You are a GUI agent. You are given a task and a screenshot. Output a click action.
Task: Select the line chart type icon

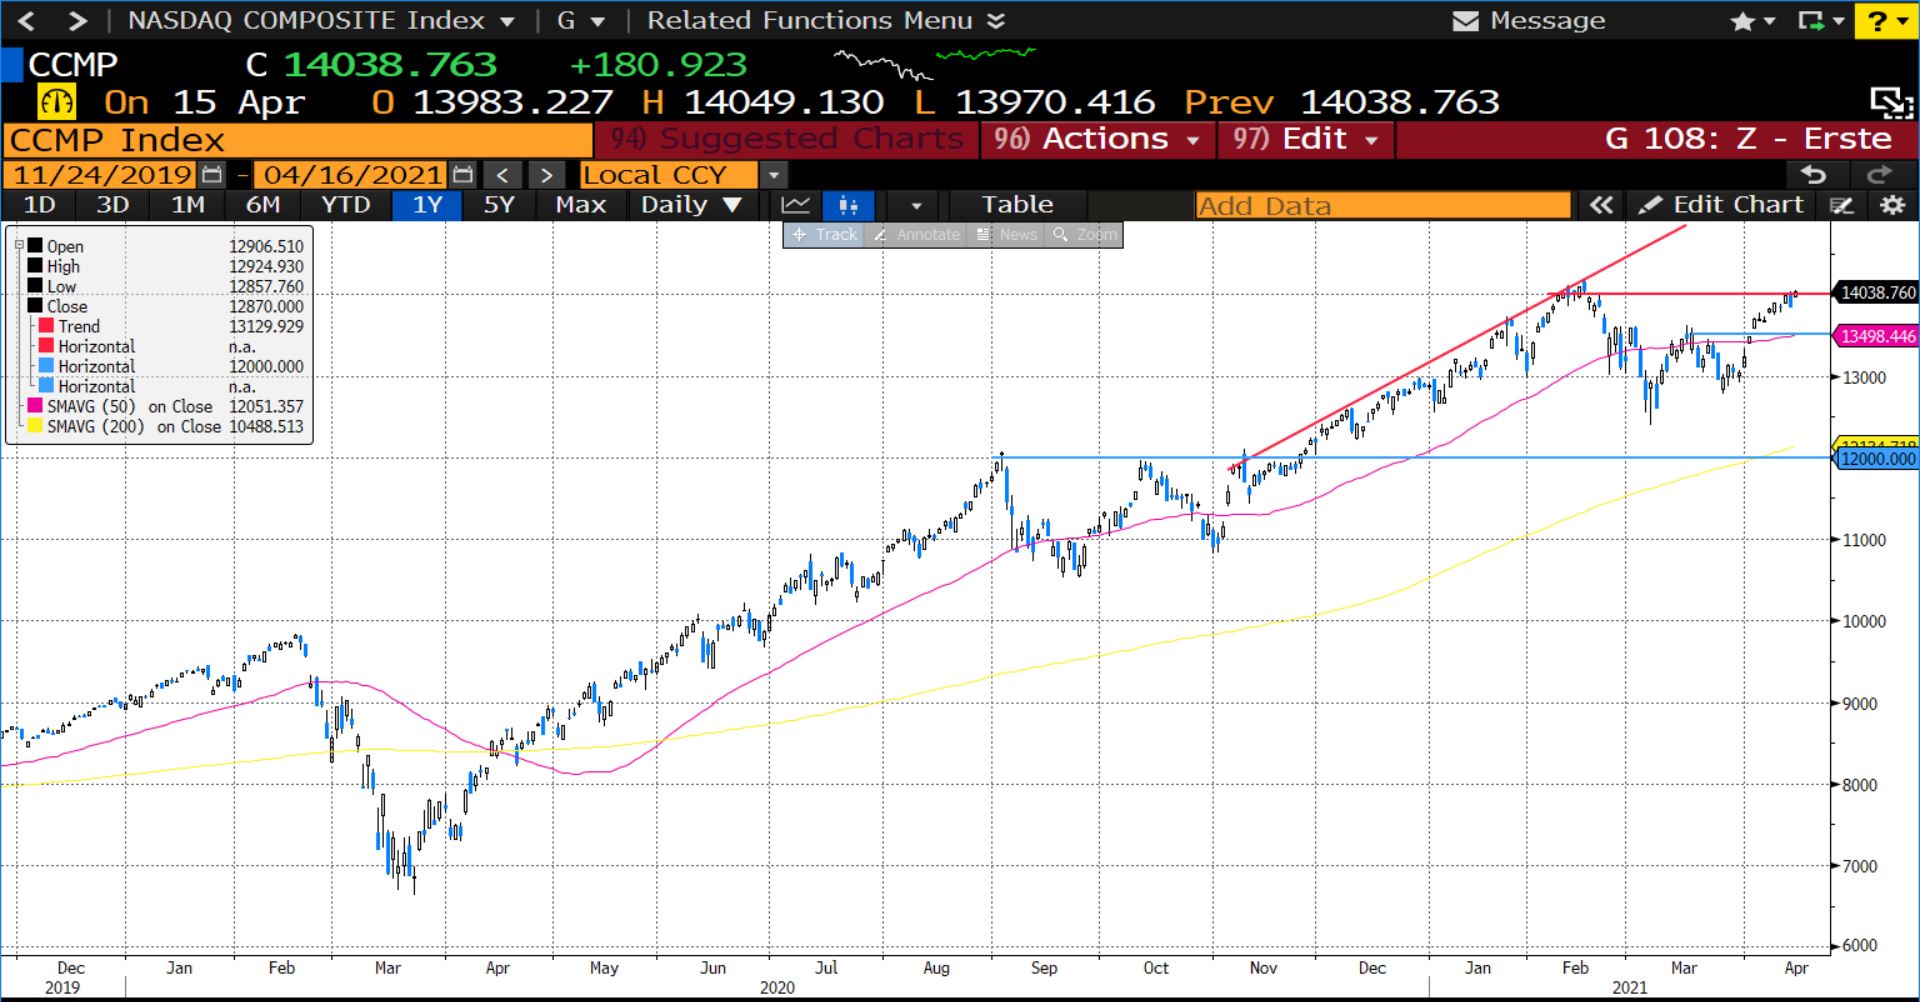coord(796,205)
